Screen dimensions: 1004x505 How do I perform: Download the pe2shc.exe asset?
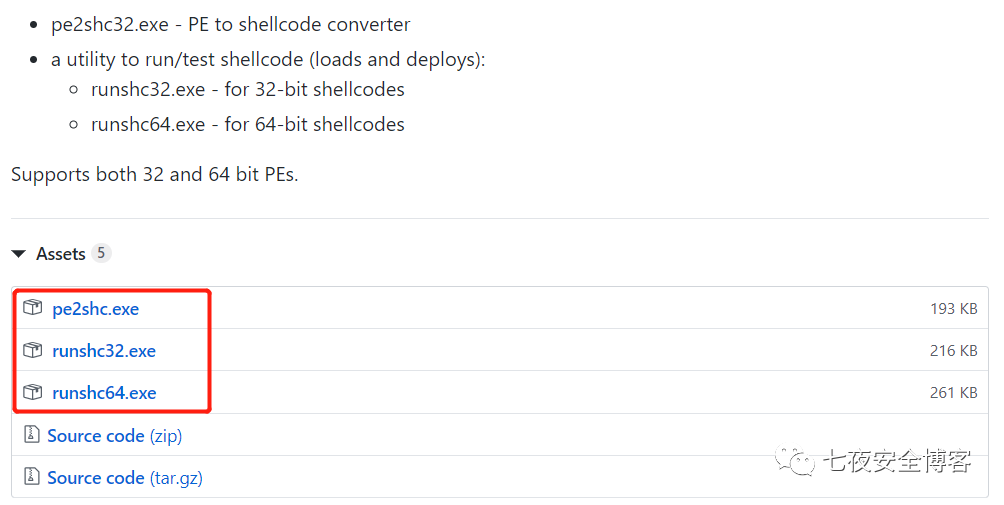click(95, 309)
